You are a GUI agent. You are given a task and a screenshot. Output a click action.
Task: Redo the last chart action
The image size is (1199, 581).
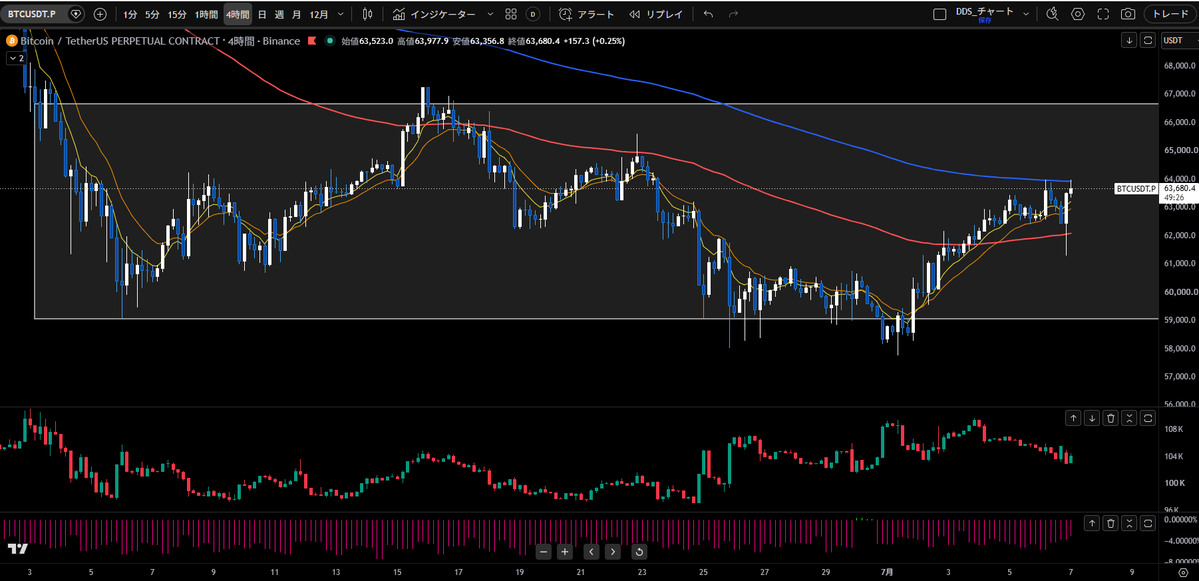734,14
